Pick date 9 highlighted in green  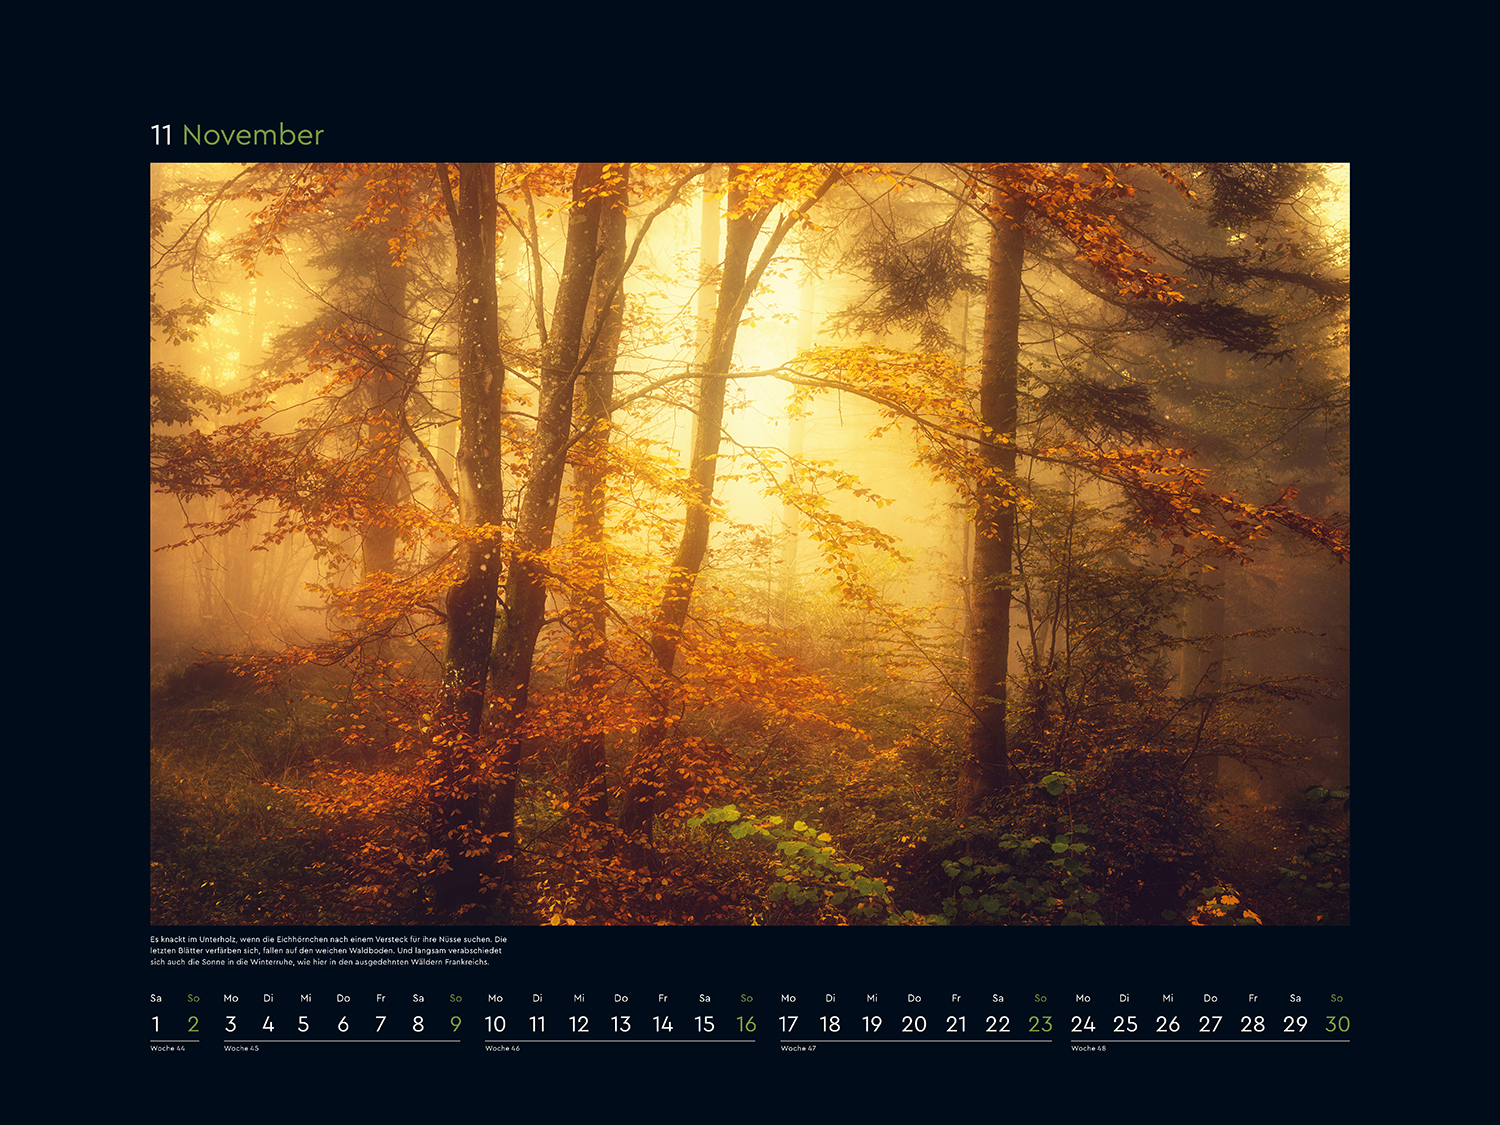click(456, 1024)
